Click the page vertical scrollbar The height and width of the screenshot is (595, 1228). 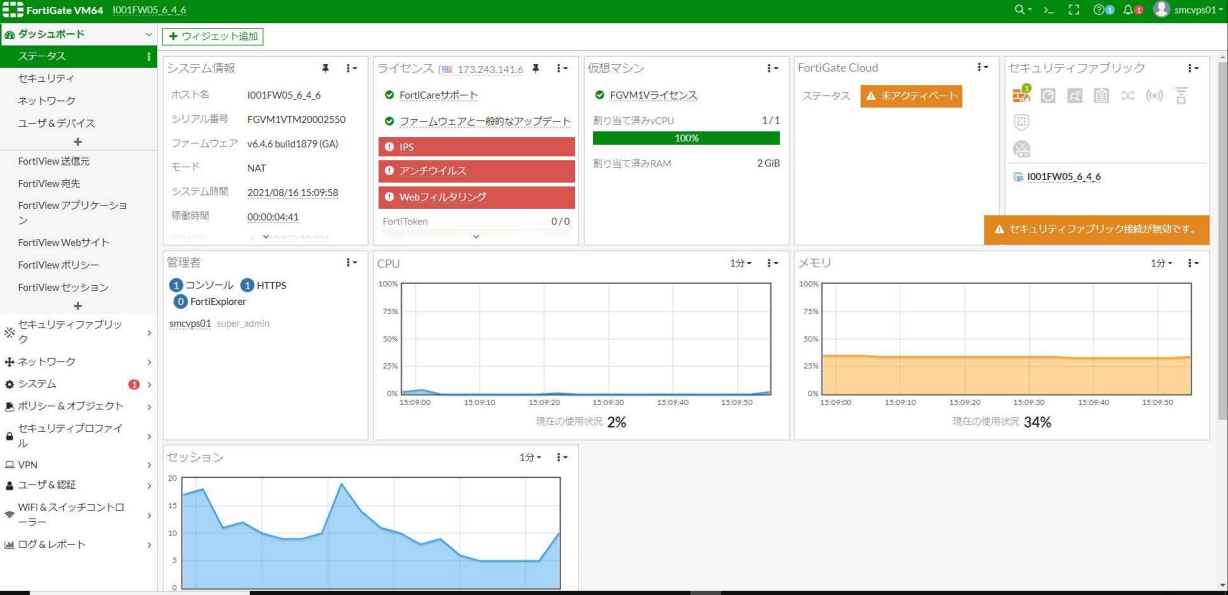pyautogui.click(x=1222, y=240)
